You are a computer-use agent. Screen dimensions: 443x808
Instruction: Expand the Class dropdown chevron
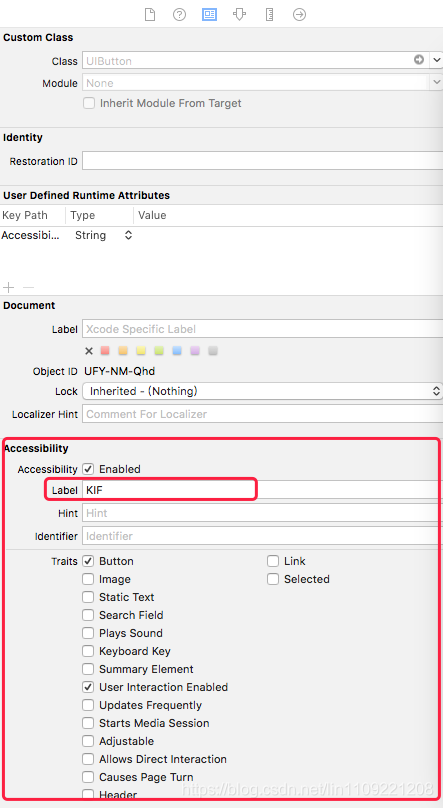pyautogui.click(x=437, y=60)
